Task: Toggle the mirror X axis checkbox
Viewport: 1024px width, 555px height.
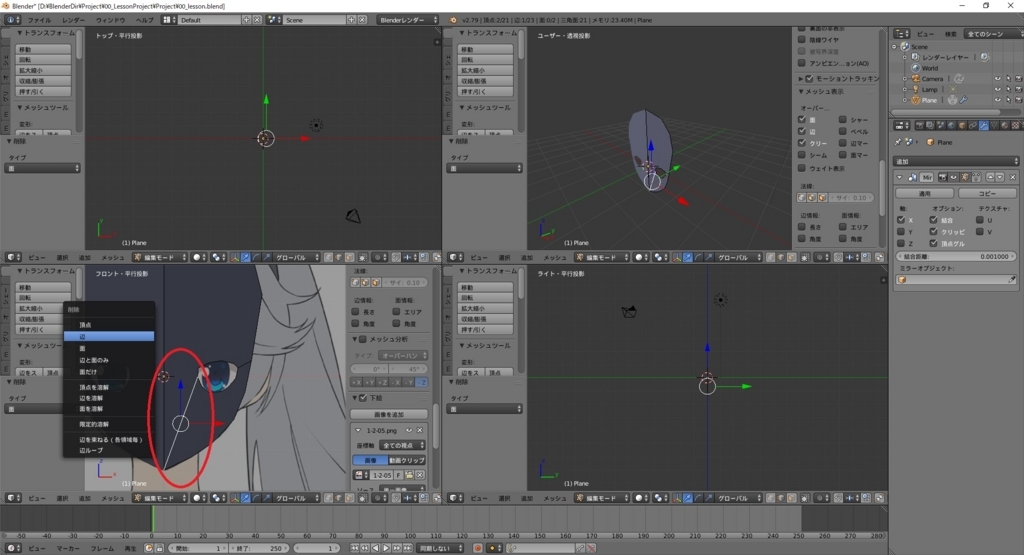Action: pyautogui.click(x=901, y=220)
